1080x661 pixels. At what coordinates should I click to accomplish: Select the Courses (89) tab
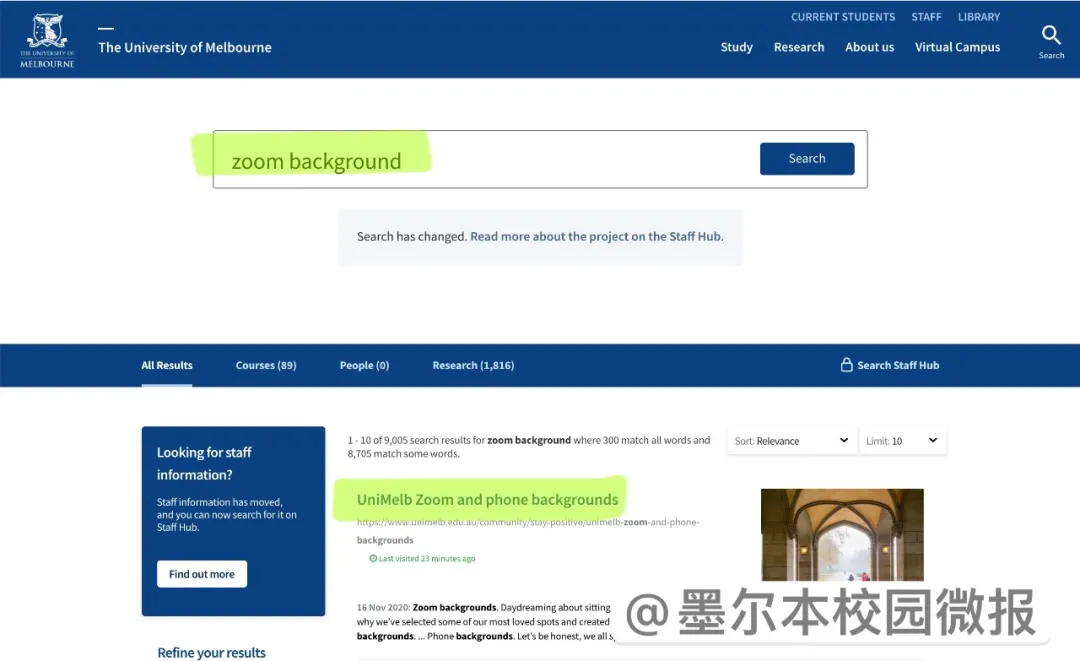click(x=266, y=366)
